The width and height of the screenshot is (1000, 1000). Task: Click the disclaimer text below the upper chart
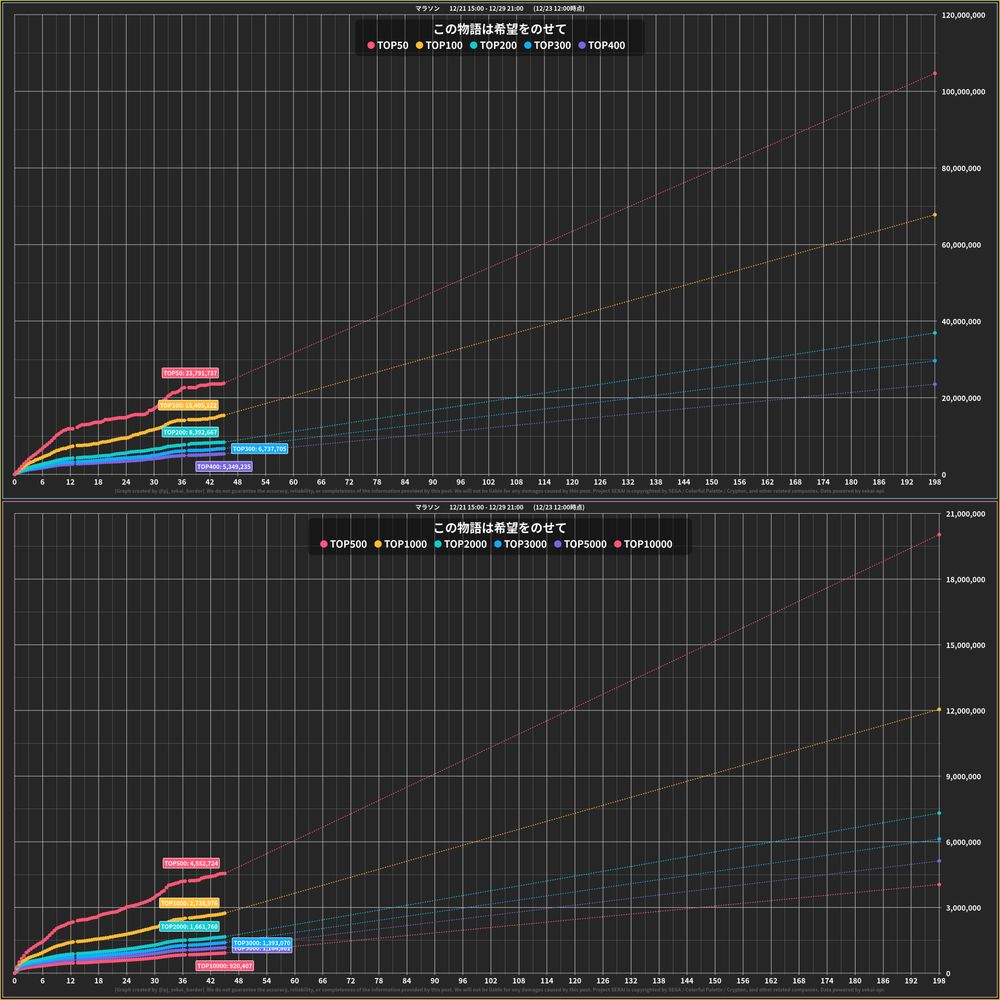(499, 491)
